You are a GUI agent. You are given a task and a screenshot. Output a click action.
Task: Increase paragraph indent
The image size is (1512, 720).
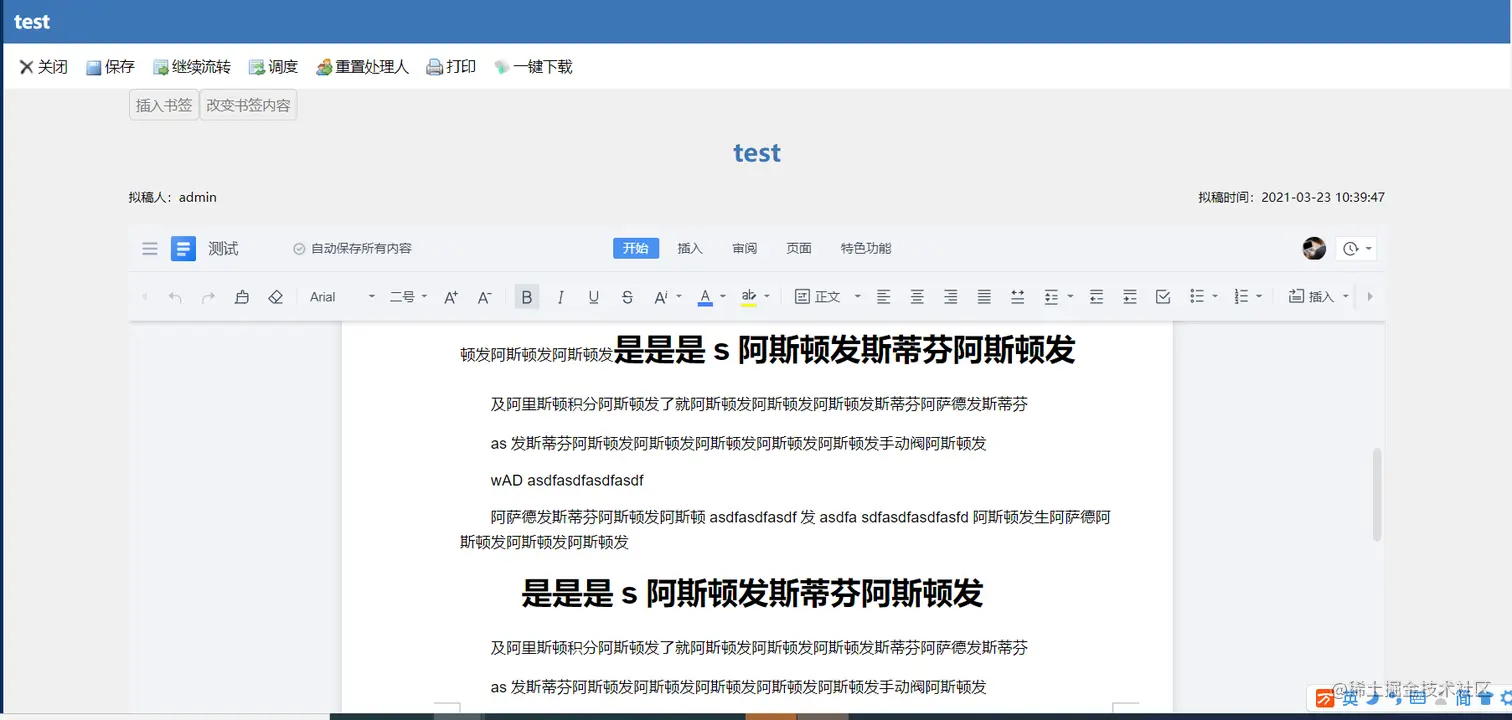pyautogui.click(x=1130, y=297)
